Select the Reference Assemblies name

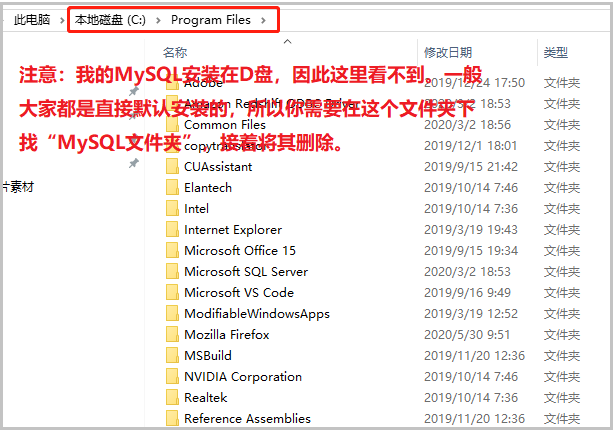[x=247, y=418]
